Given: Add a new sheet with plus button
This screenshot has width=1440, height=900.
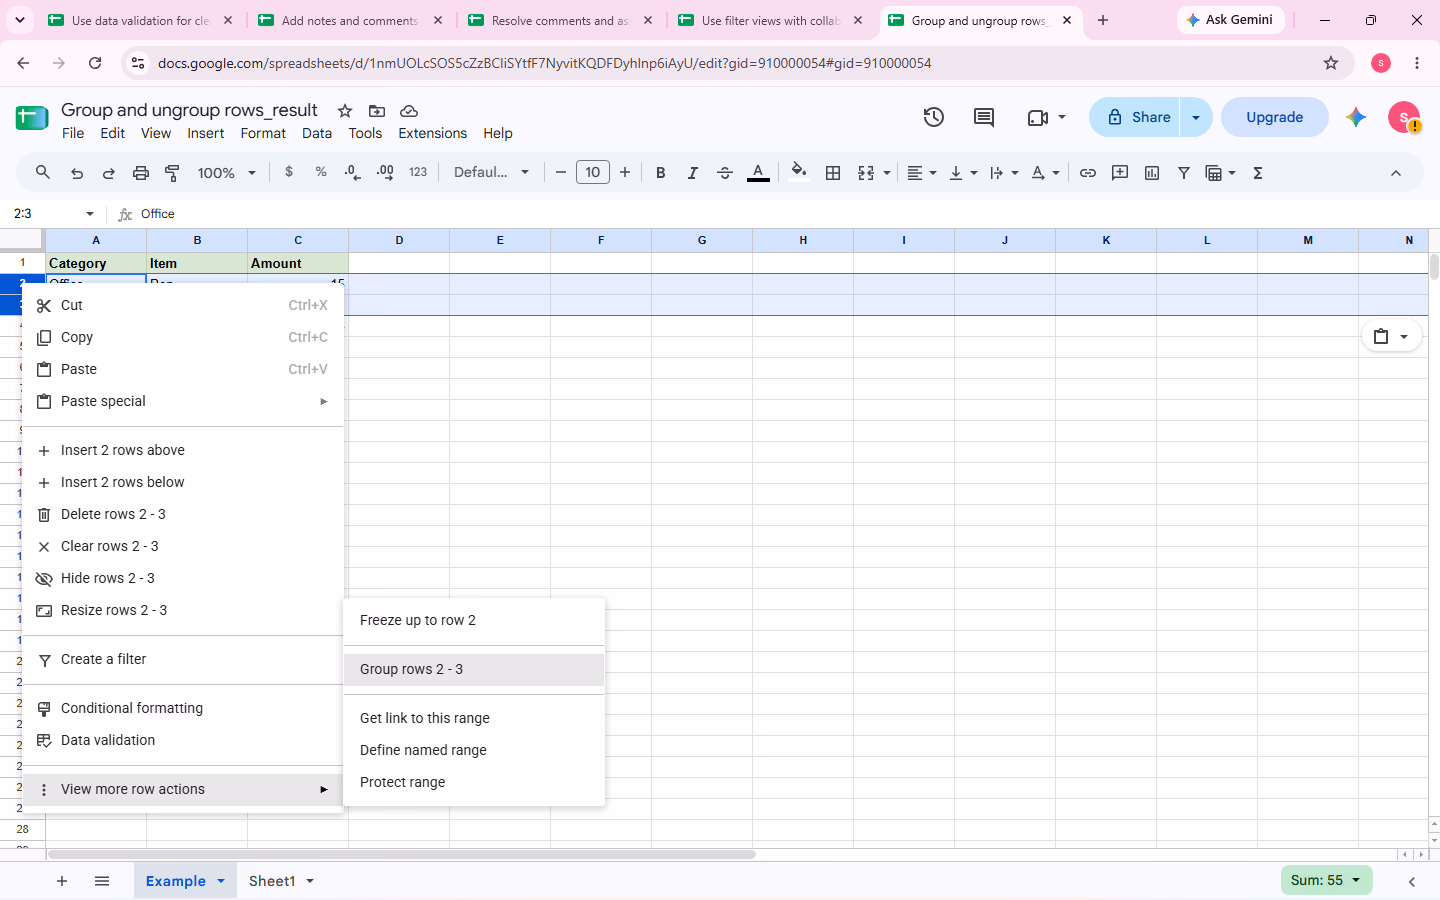Looking at the screenshot, I should click(x=62, y=881).
